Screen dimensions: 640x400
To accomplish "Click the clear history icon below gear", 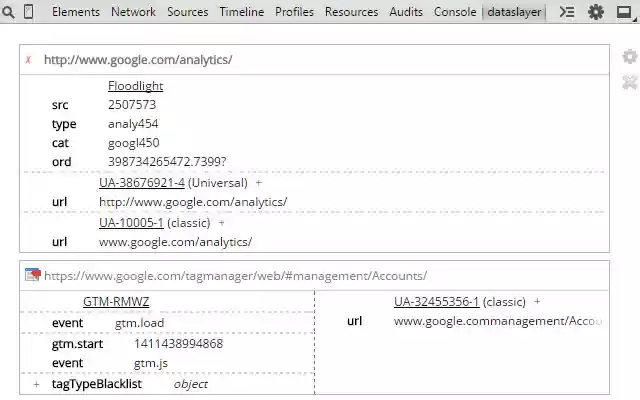I will [630, 82].
